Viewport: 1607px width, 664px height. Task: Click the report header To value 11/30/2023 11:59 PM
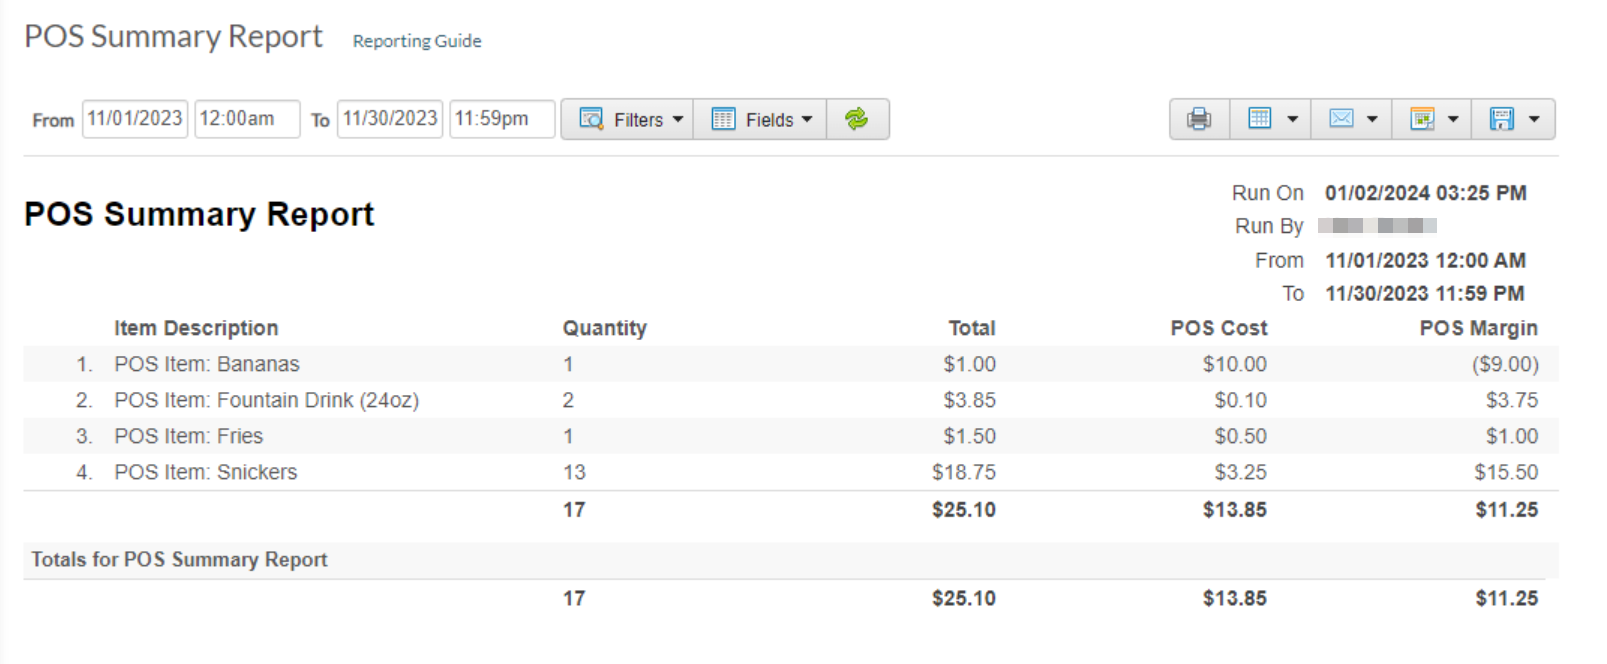(x=1424, y=294)
